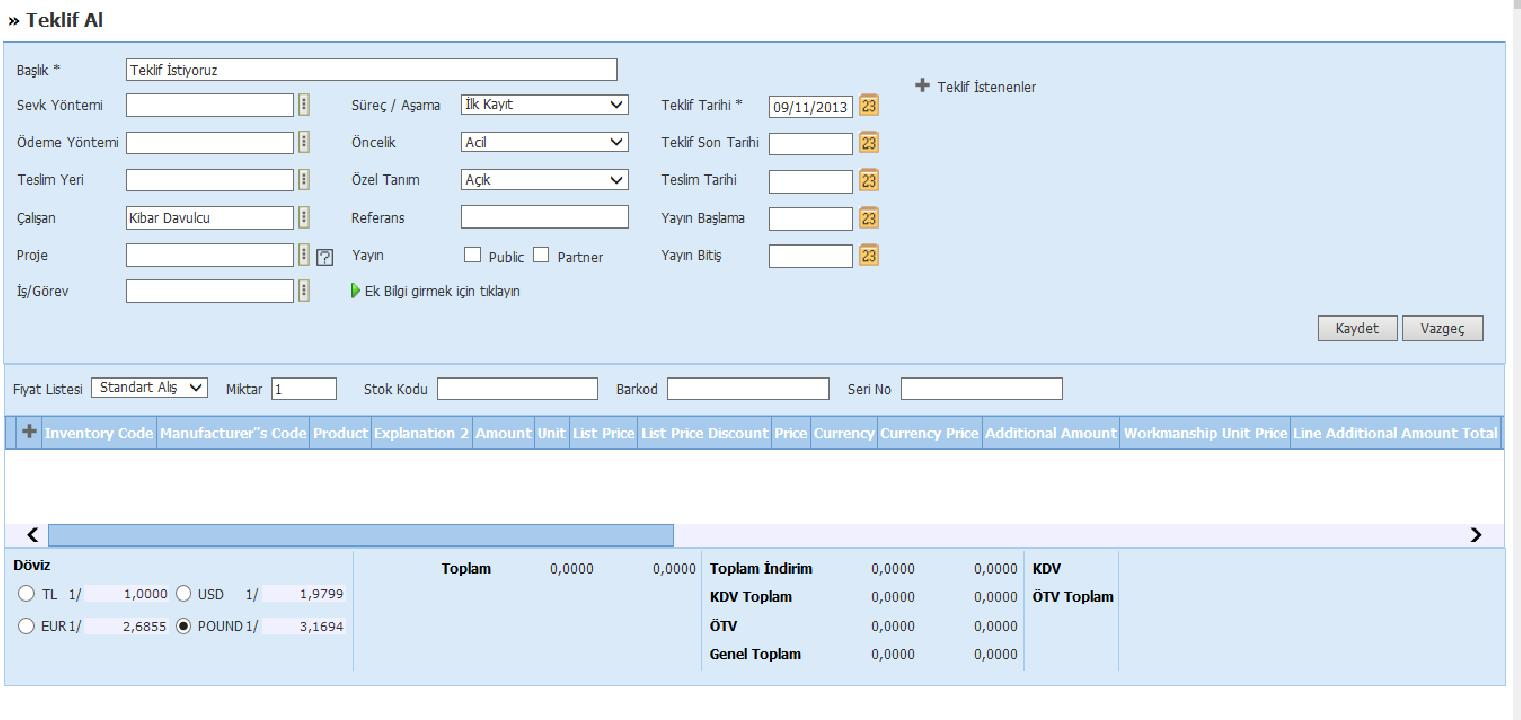Click Manufacturer's Code column header
This screenshot has width=1521, height=720.
tap(233, 433)
